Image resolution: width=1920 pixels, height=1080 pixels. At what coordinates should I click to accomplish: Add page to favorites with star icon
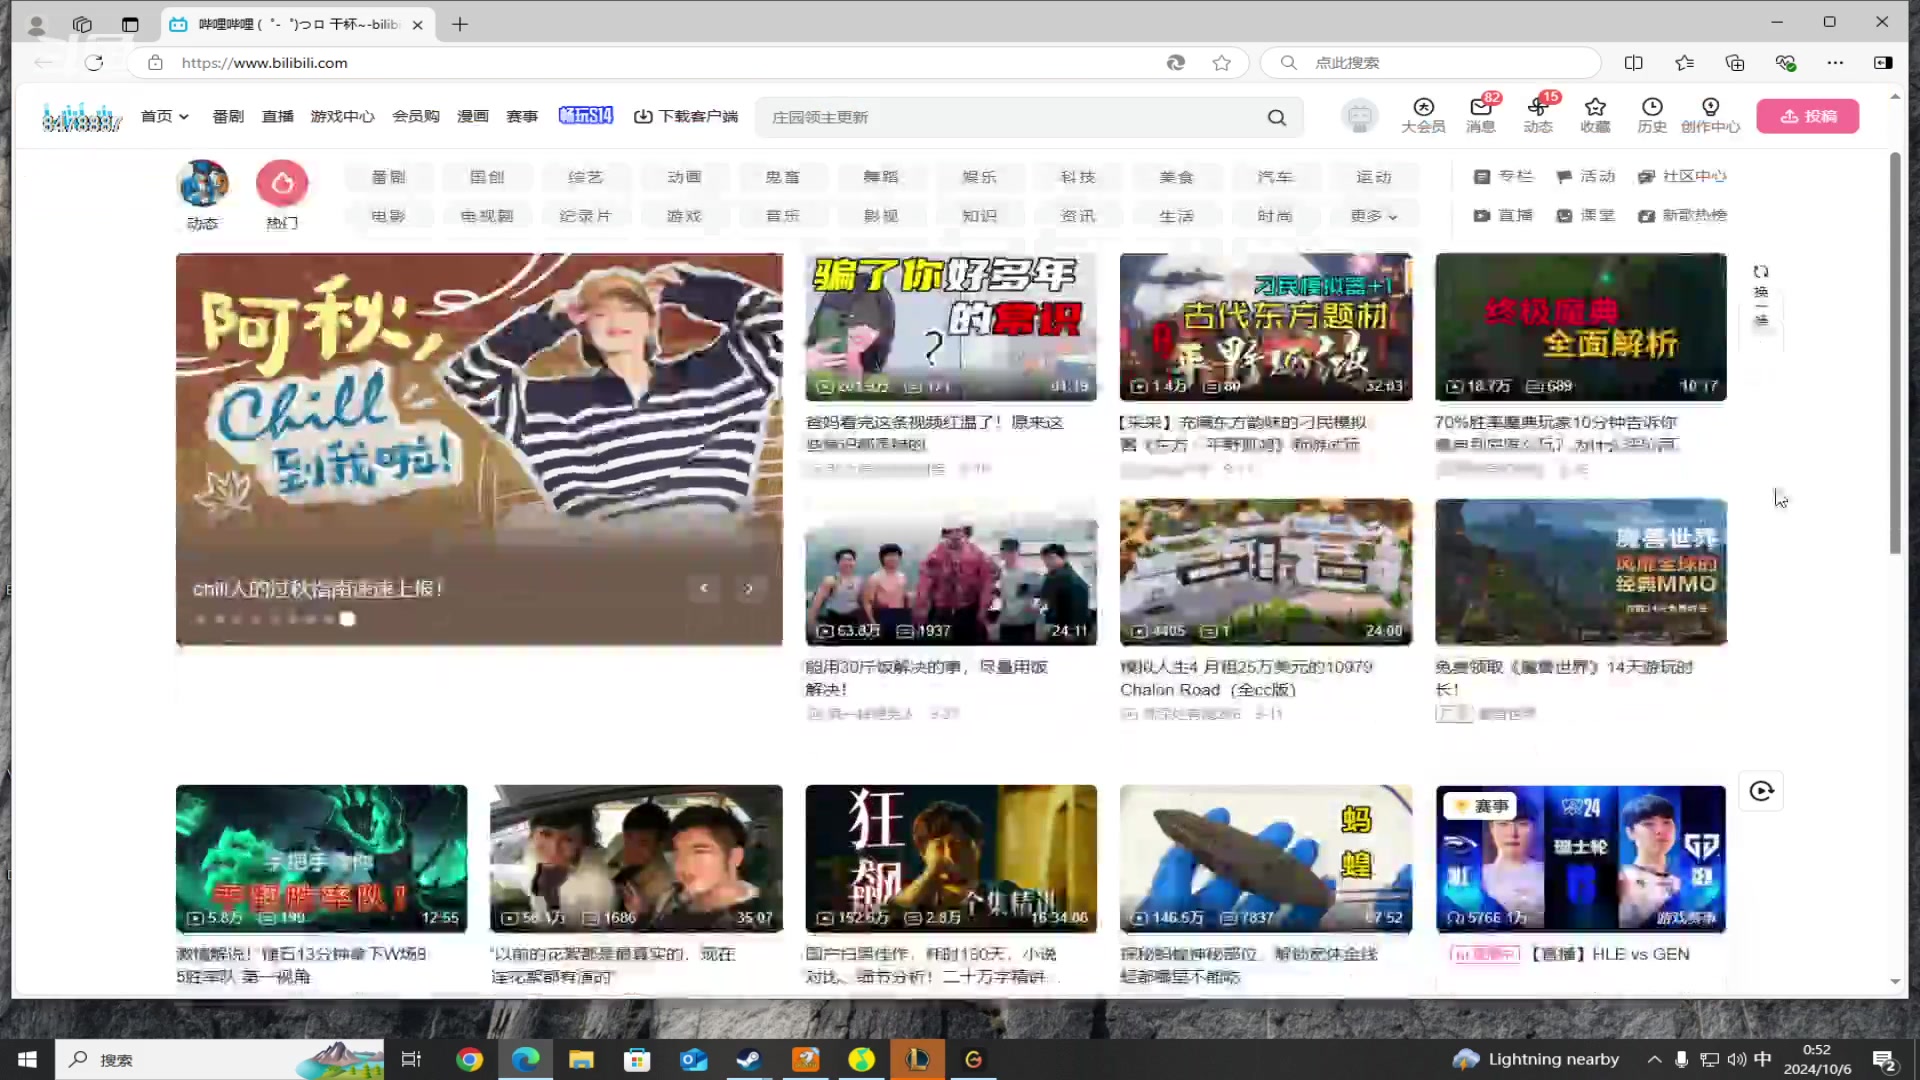[x=1221, y=62]
